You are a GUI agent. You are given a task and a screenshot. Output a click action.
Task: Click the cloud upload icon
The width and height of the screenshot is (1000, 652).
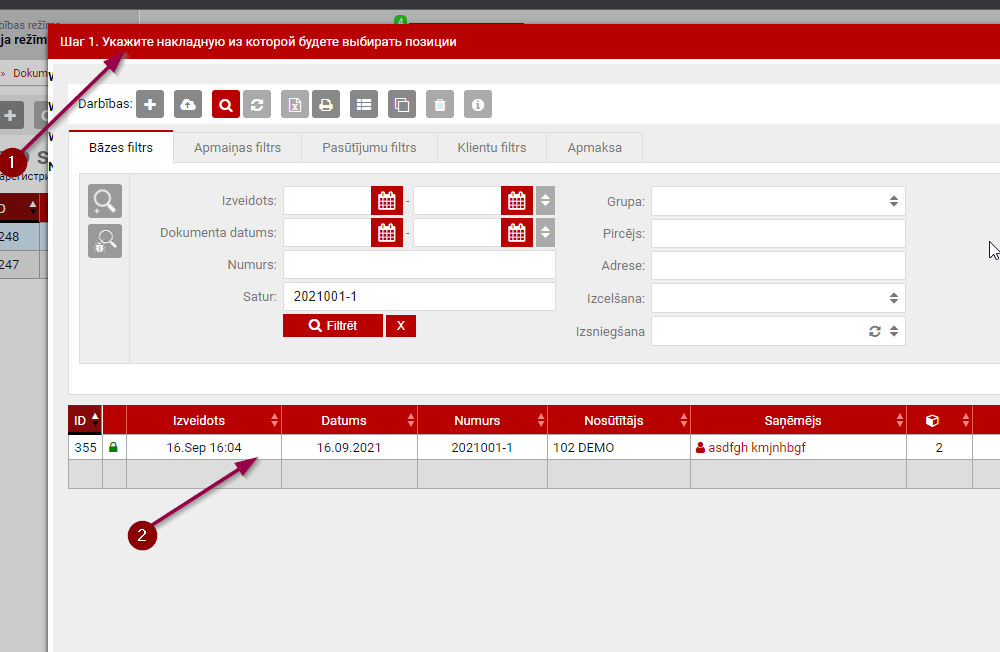pos(188,104)
